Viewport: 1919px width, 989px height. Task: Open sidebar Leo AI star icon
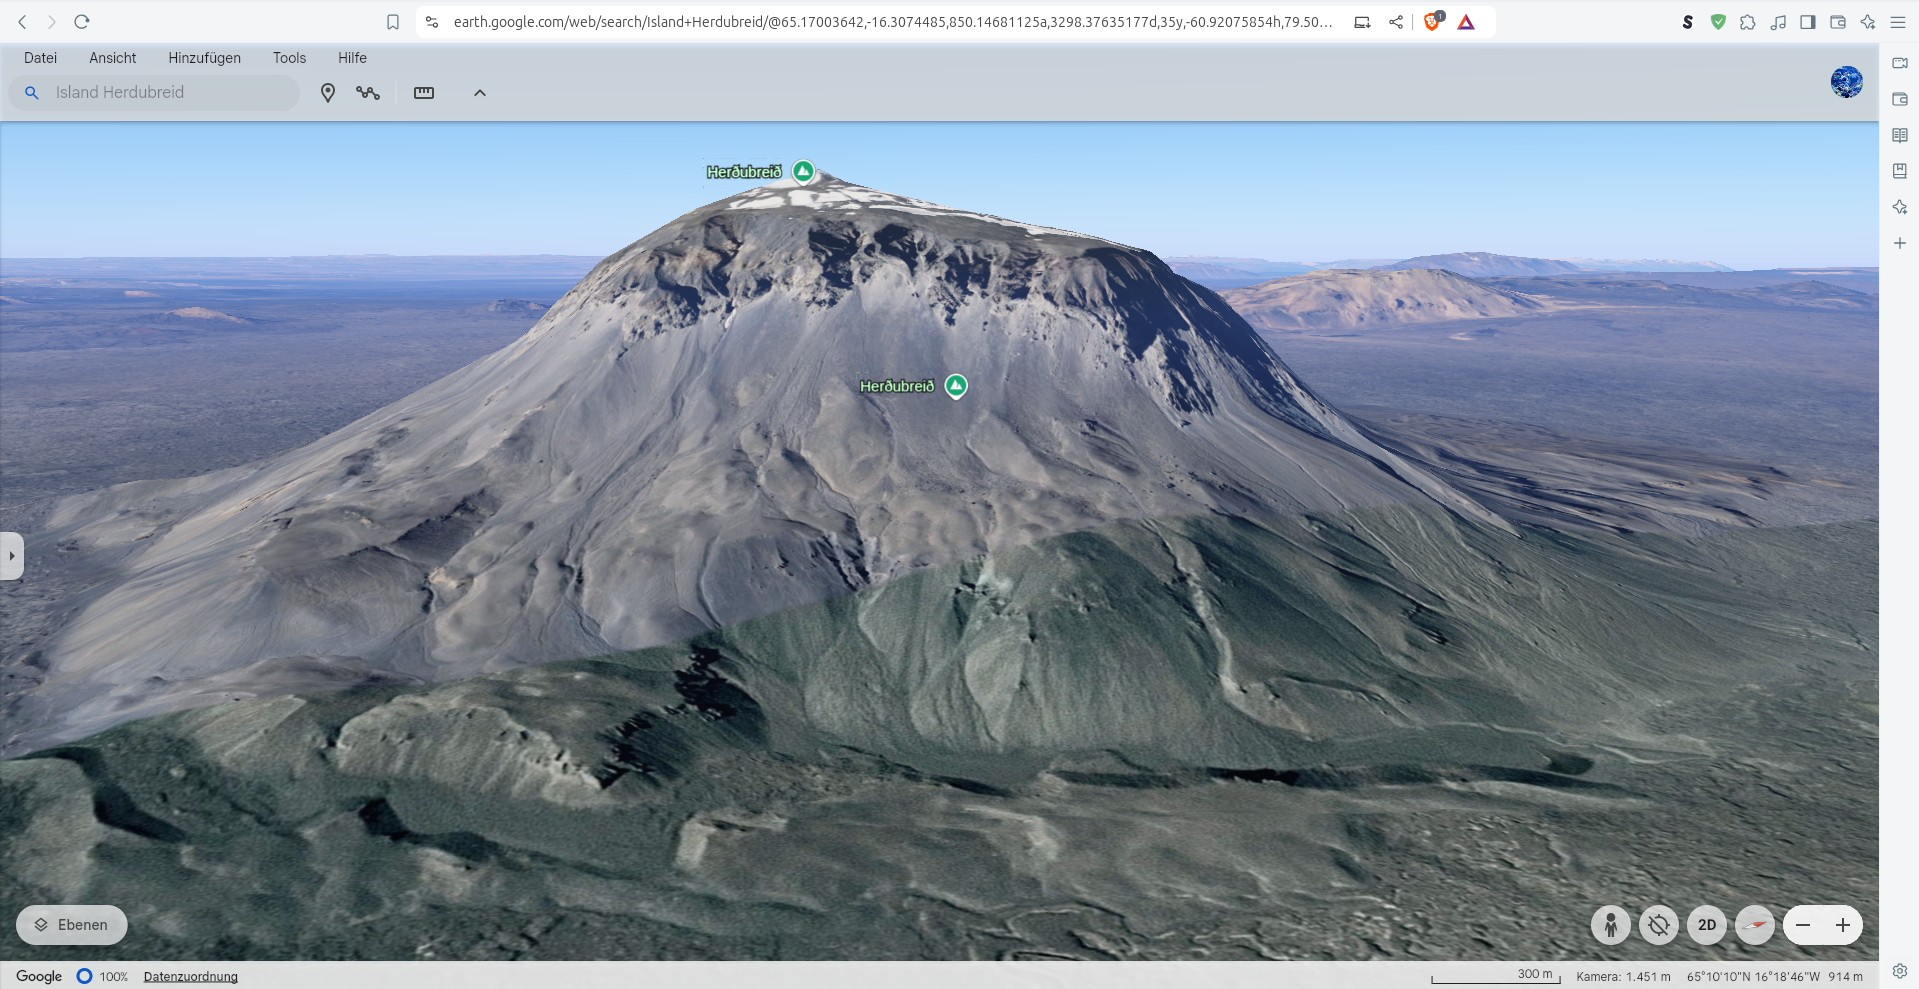pyautogui.click(x=1900, y=207)
